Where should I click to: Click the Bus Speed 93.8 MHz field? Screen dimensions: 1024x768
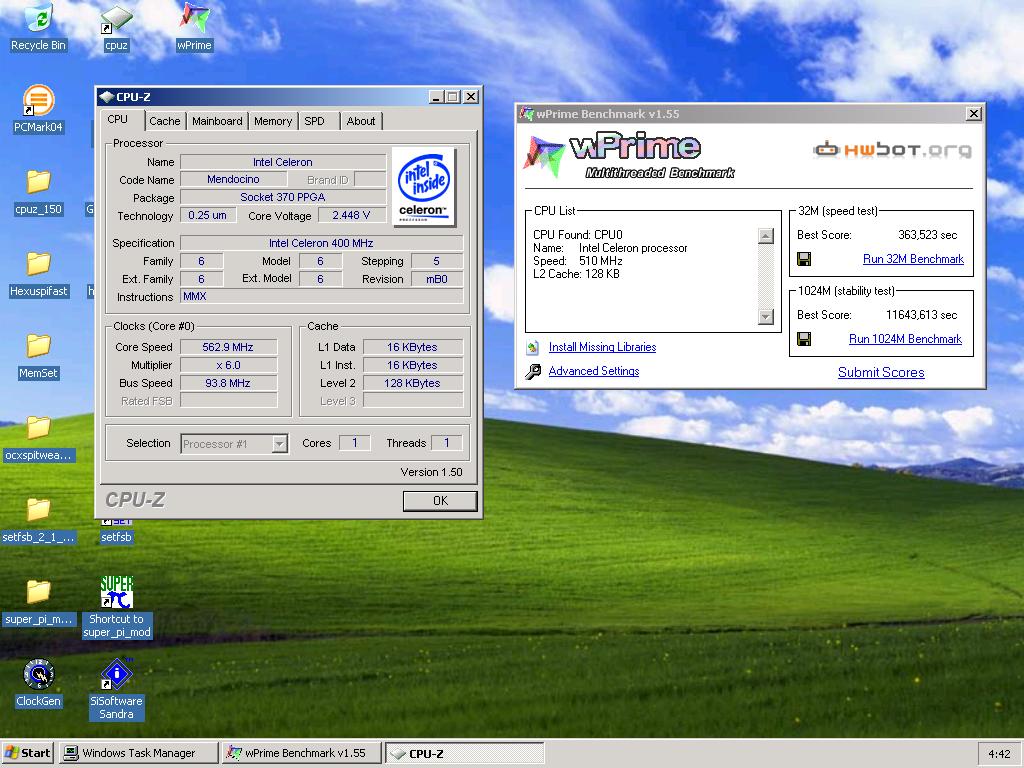click(228, 383)
